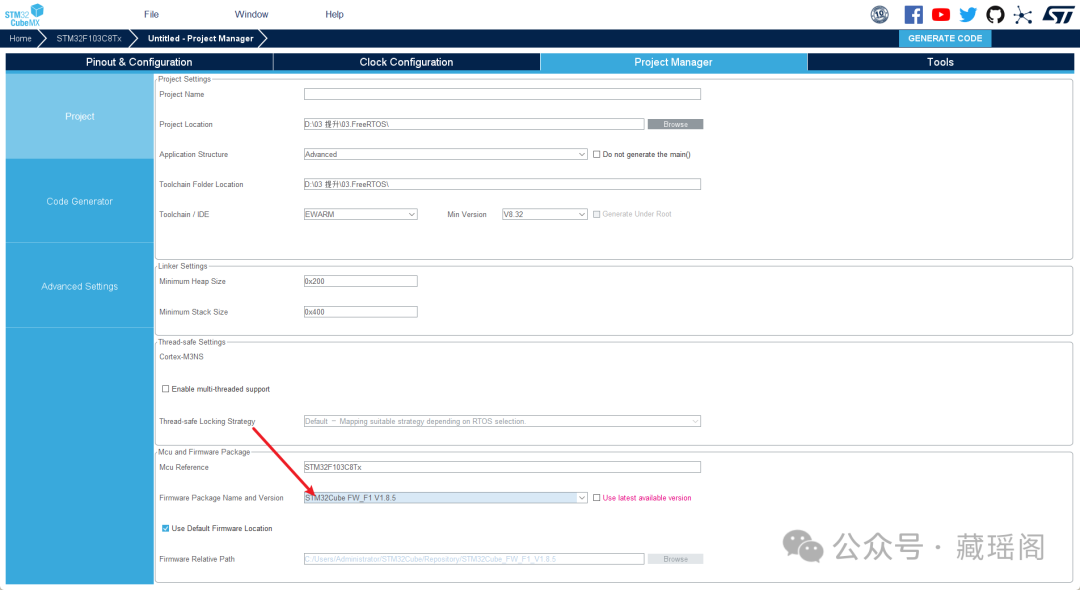1080x590 pixels.
Task: Enable 'Do not generate the main()' checkbox
Action: [597, 154]
